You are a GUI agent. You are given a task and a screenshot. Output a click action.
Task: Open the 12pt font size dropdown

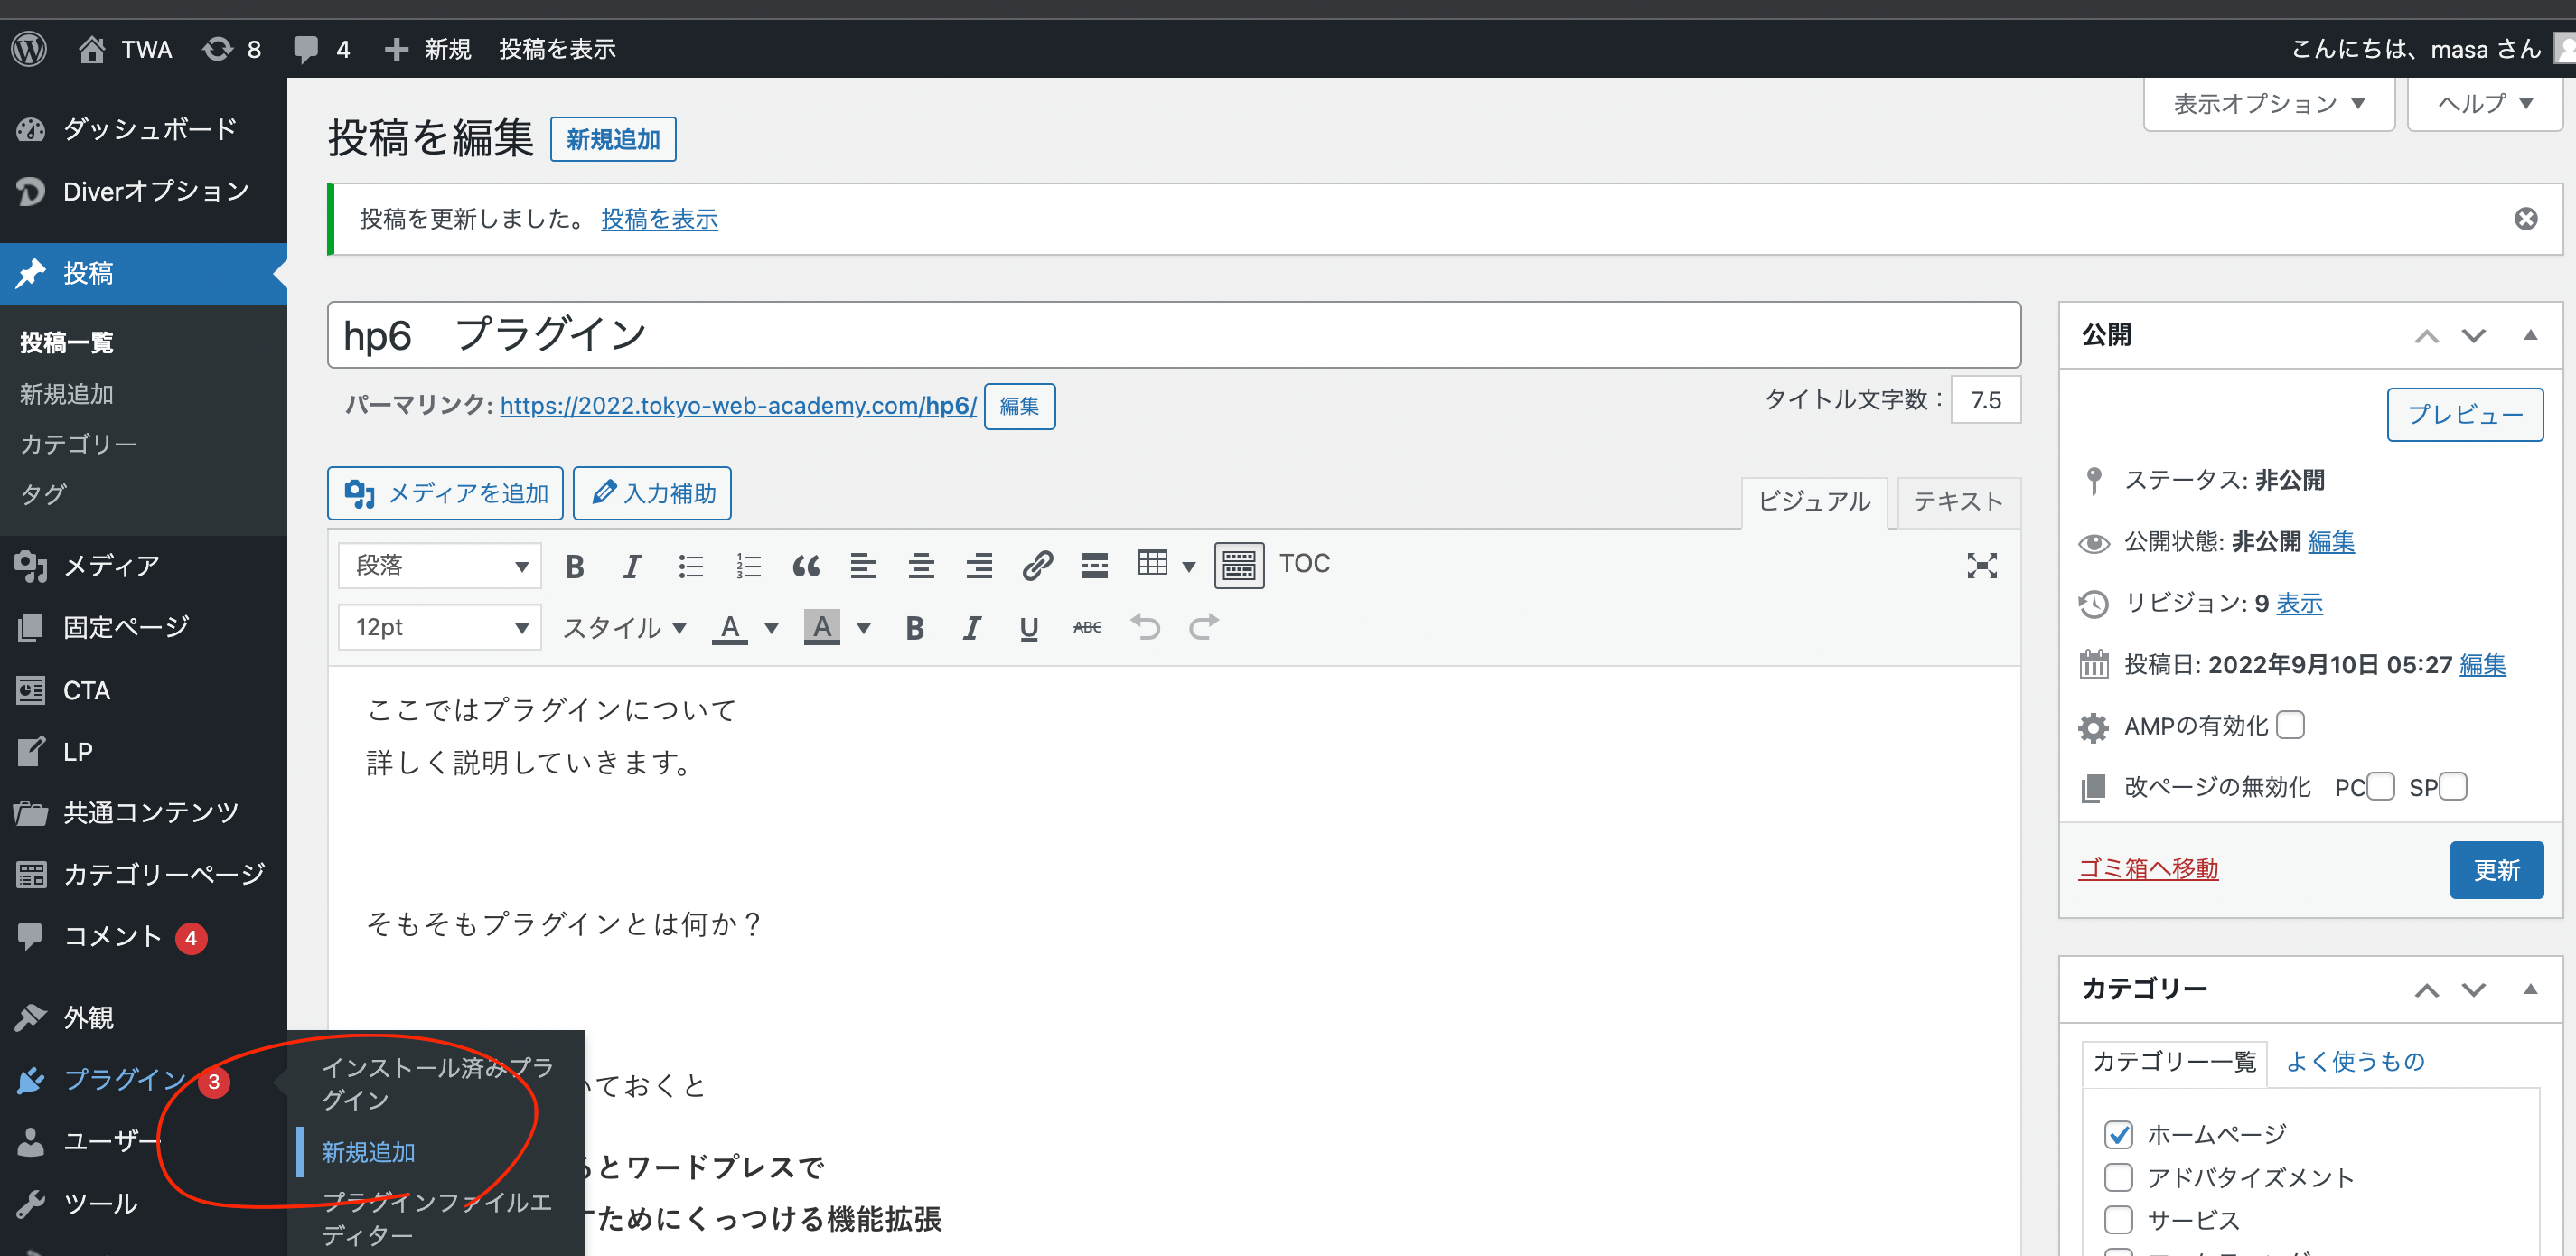[440, 628]
